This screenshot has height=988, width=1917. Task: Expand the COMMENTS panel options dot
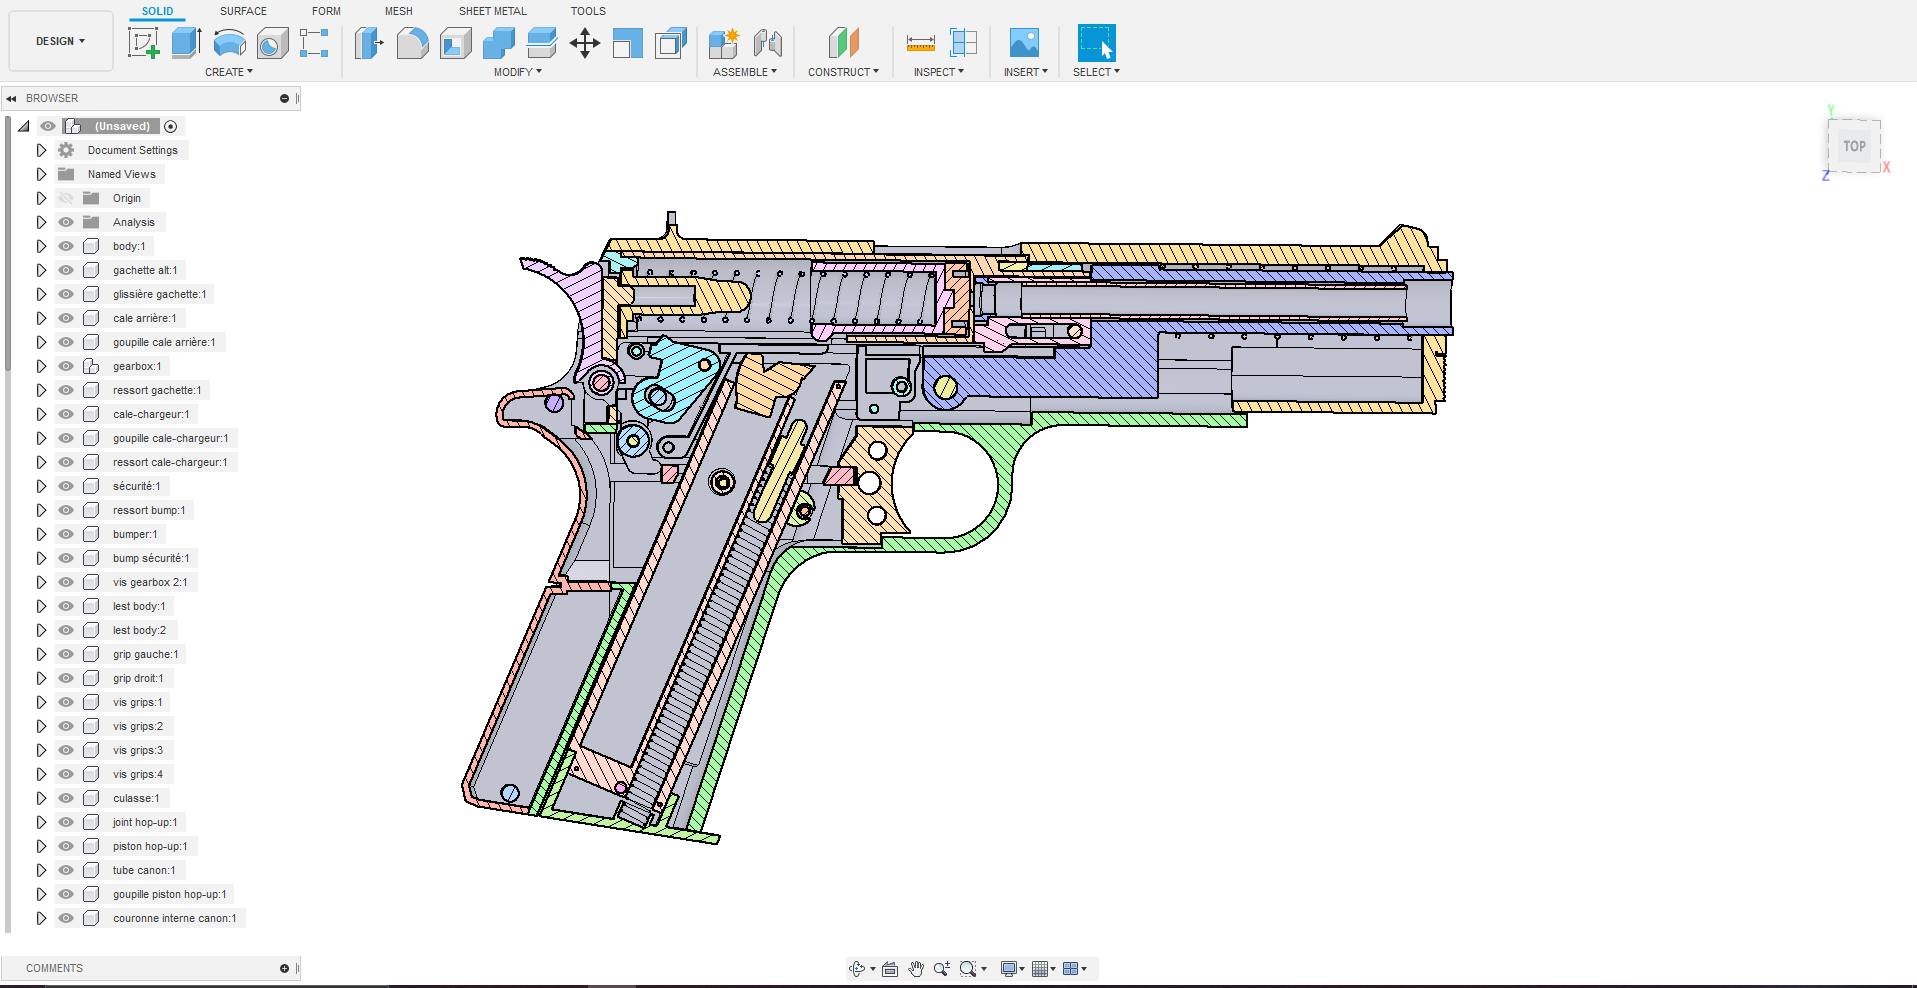(x=284, y=968)
